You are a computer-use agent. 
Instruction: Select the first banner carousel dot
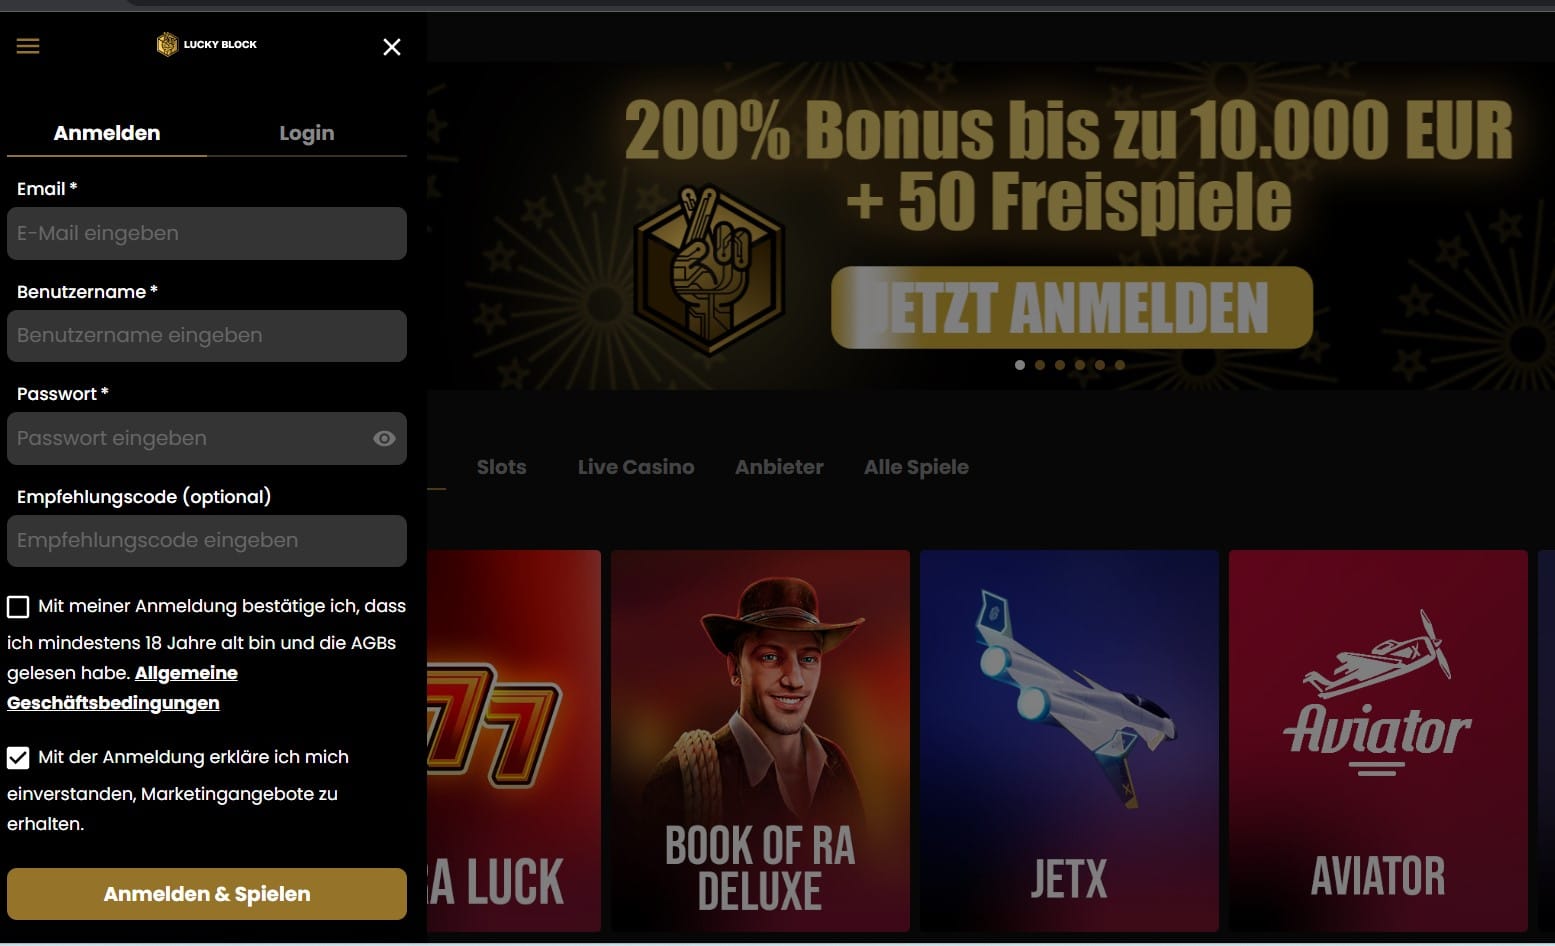pos(1020,365)
